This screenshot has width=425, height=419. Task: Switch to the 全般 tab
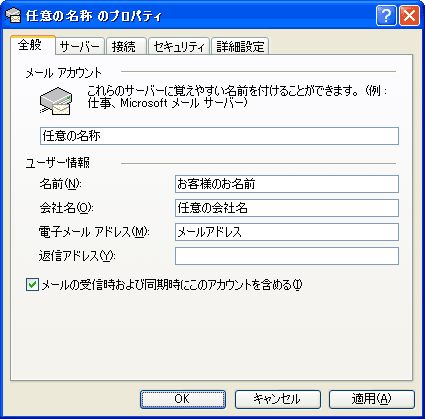click(x=32, y=45)
